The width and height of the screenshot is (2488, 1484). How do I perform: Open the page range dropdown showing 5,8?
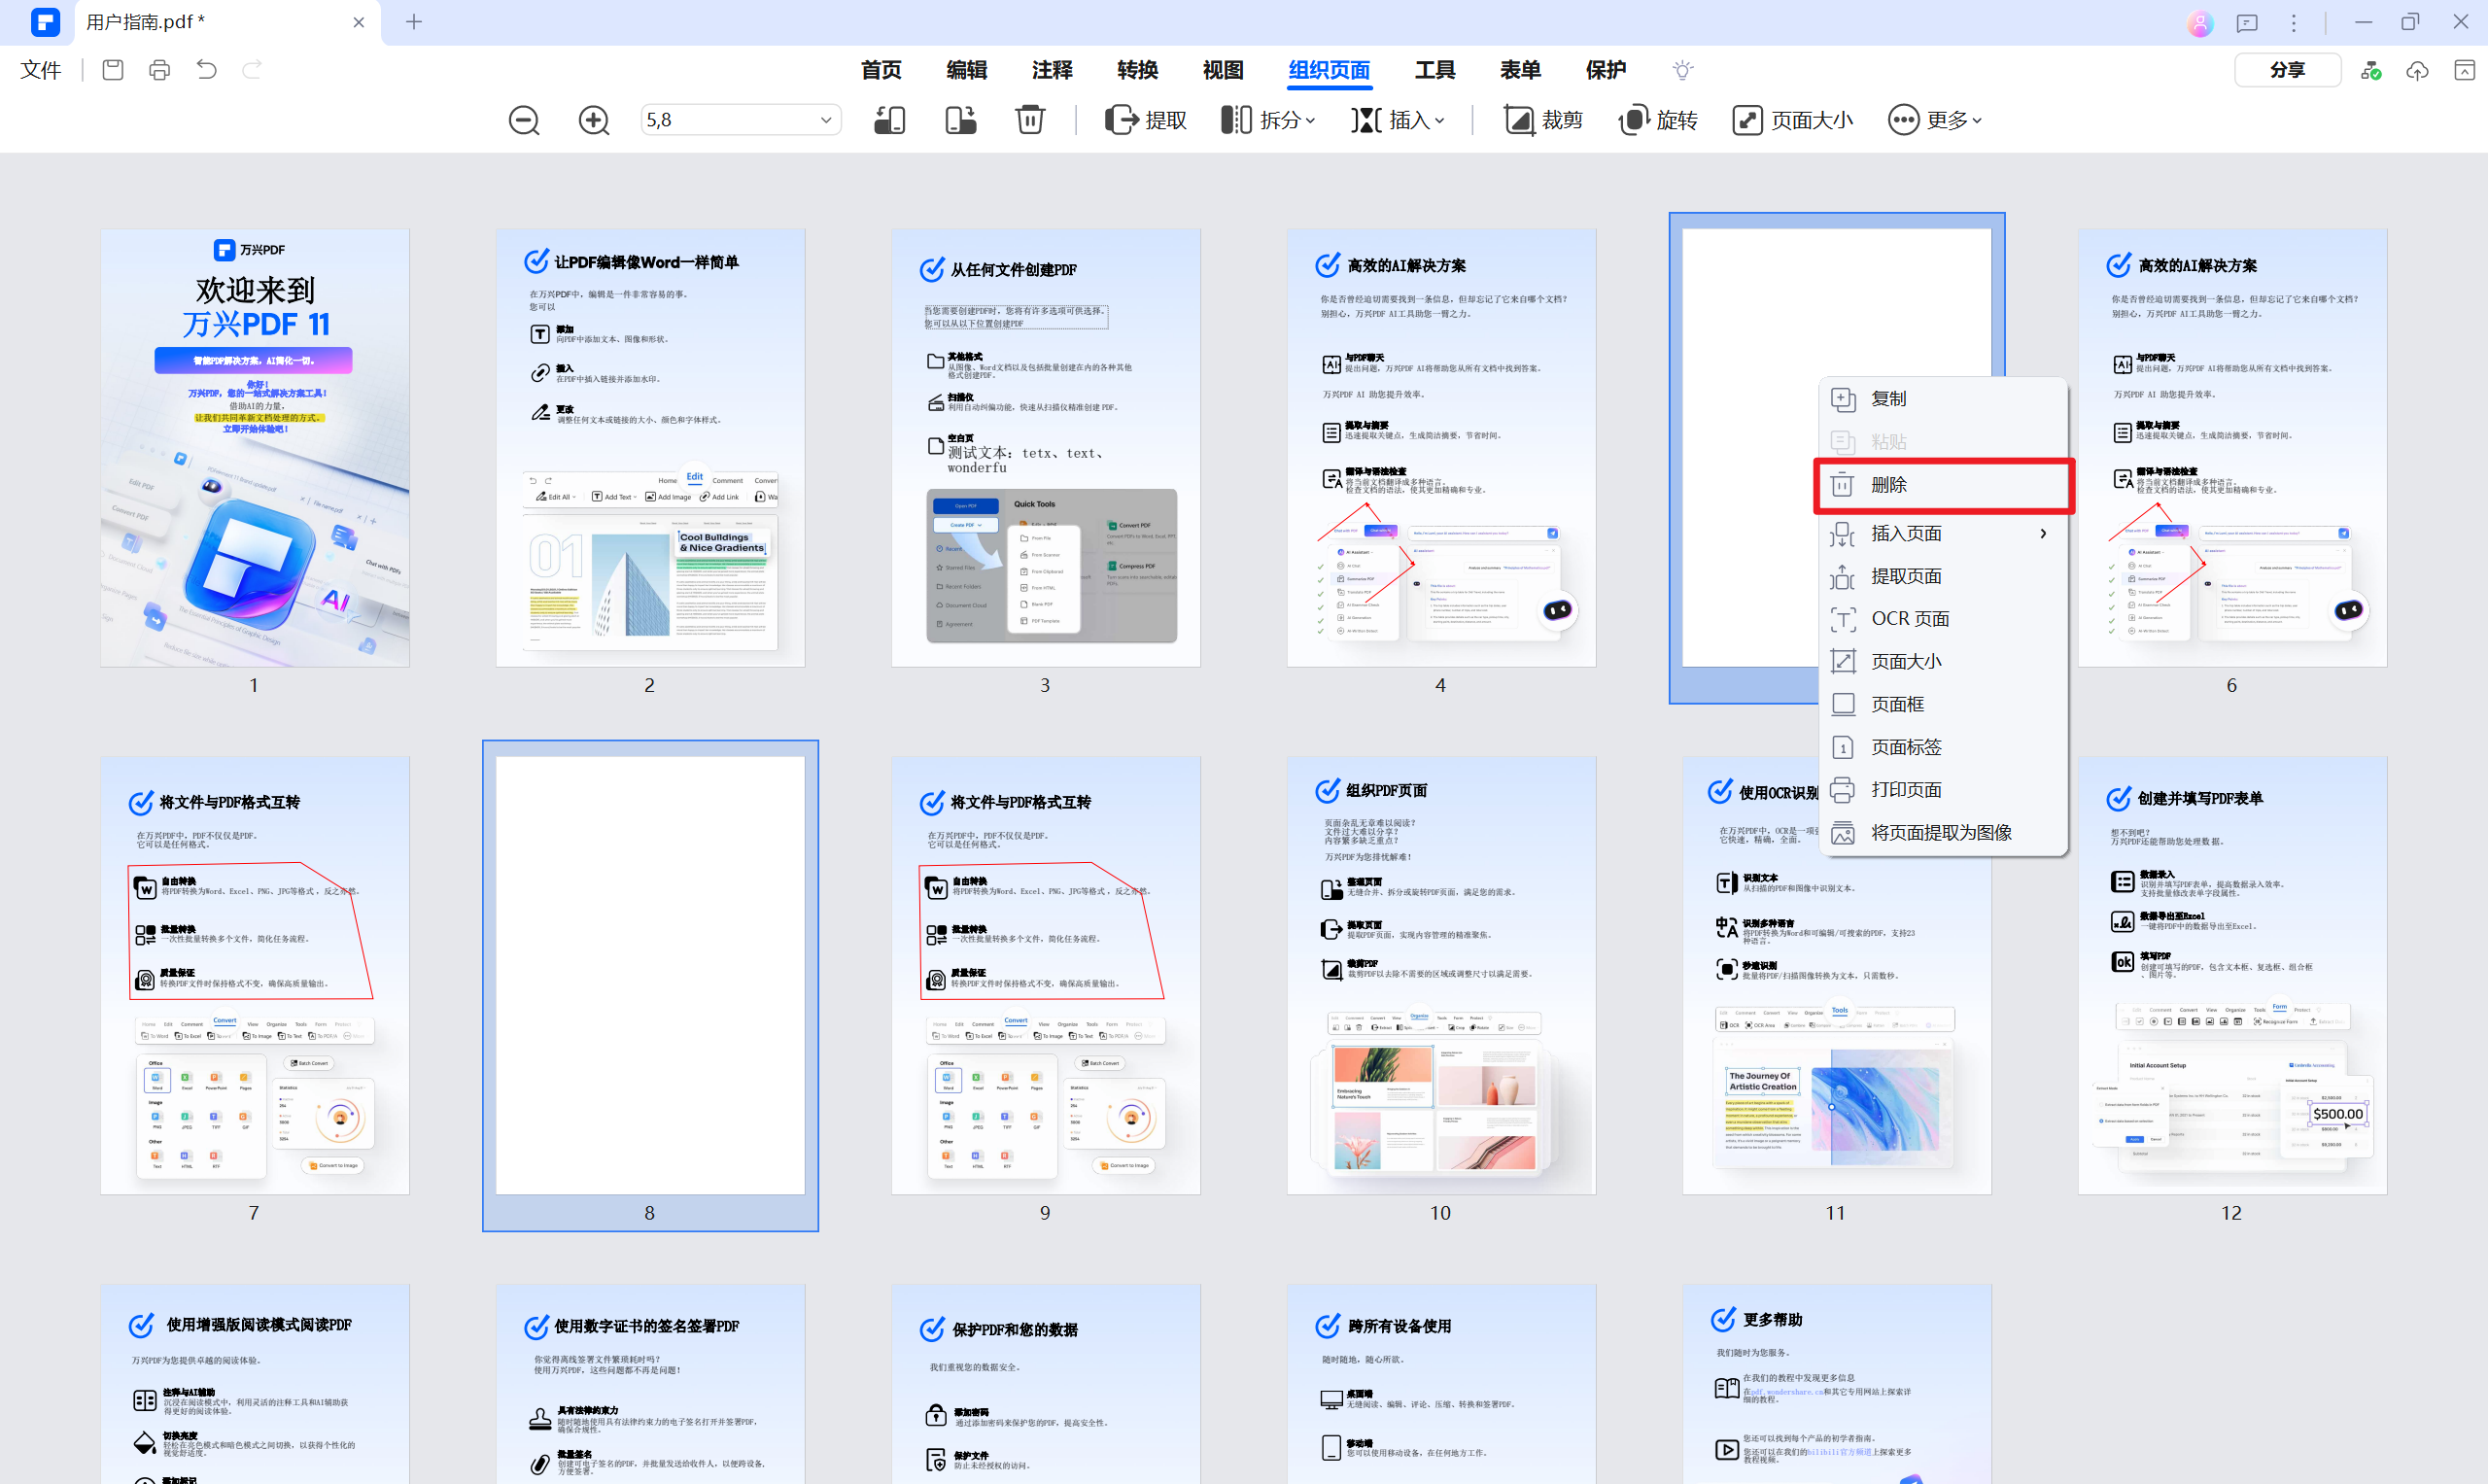[x=825, y=120]
